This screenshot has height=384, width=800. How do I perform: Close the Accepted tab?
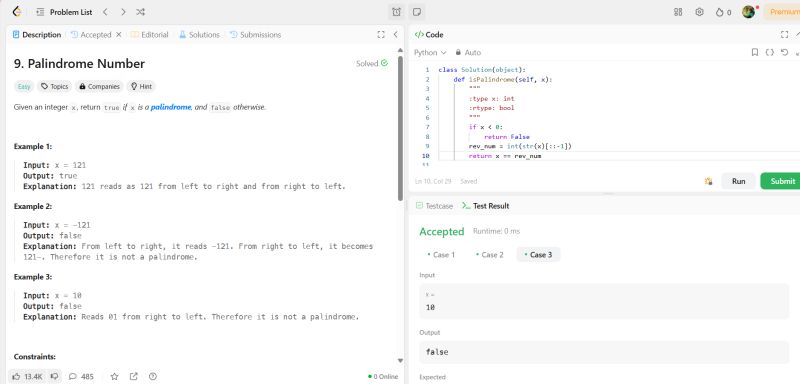[x=119, y=35]
